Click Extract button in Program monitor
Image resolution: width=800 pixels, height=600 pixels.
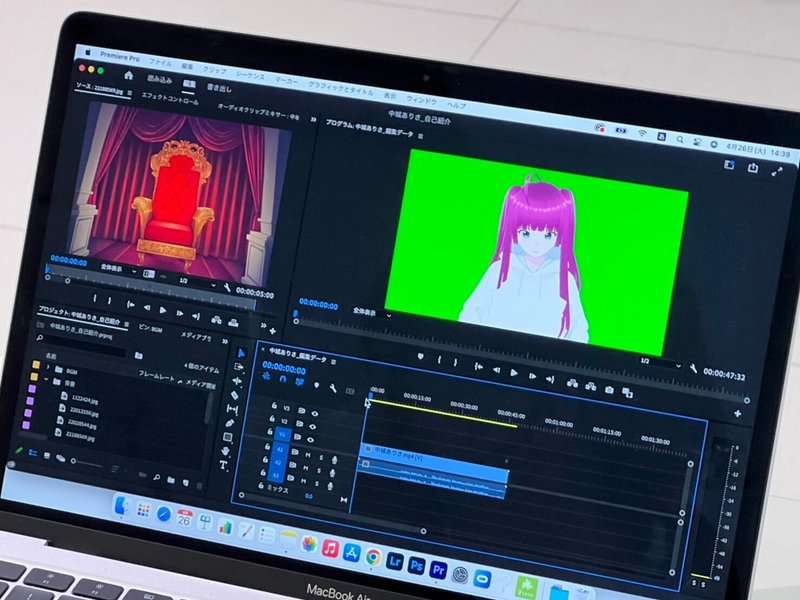pyautogui.click(x=591, y=386)
